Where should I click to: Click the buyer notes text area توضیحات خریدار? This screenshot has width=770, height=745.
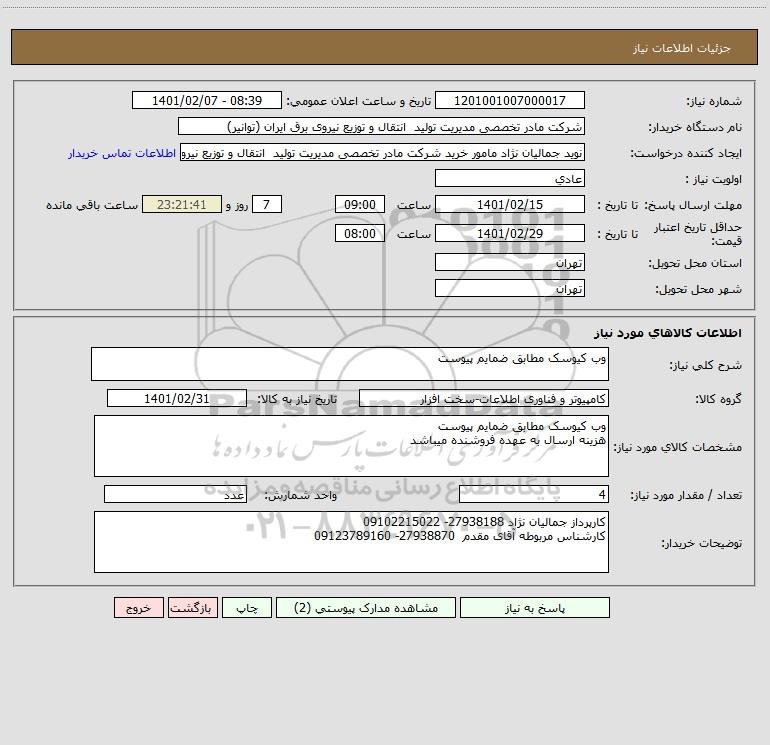pos(351,542)
